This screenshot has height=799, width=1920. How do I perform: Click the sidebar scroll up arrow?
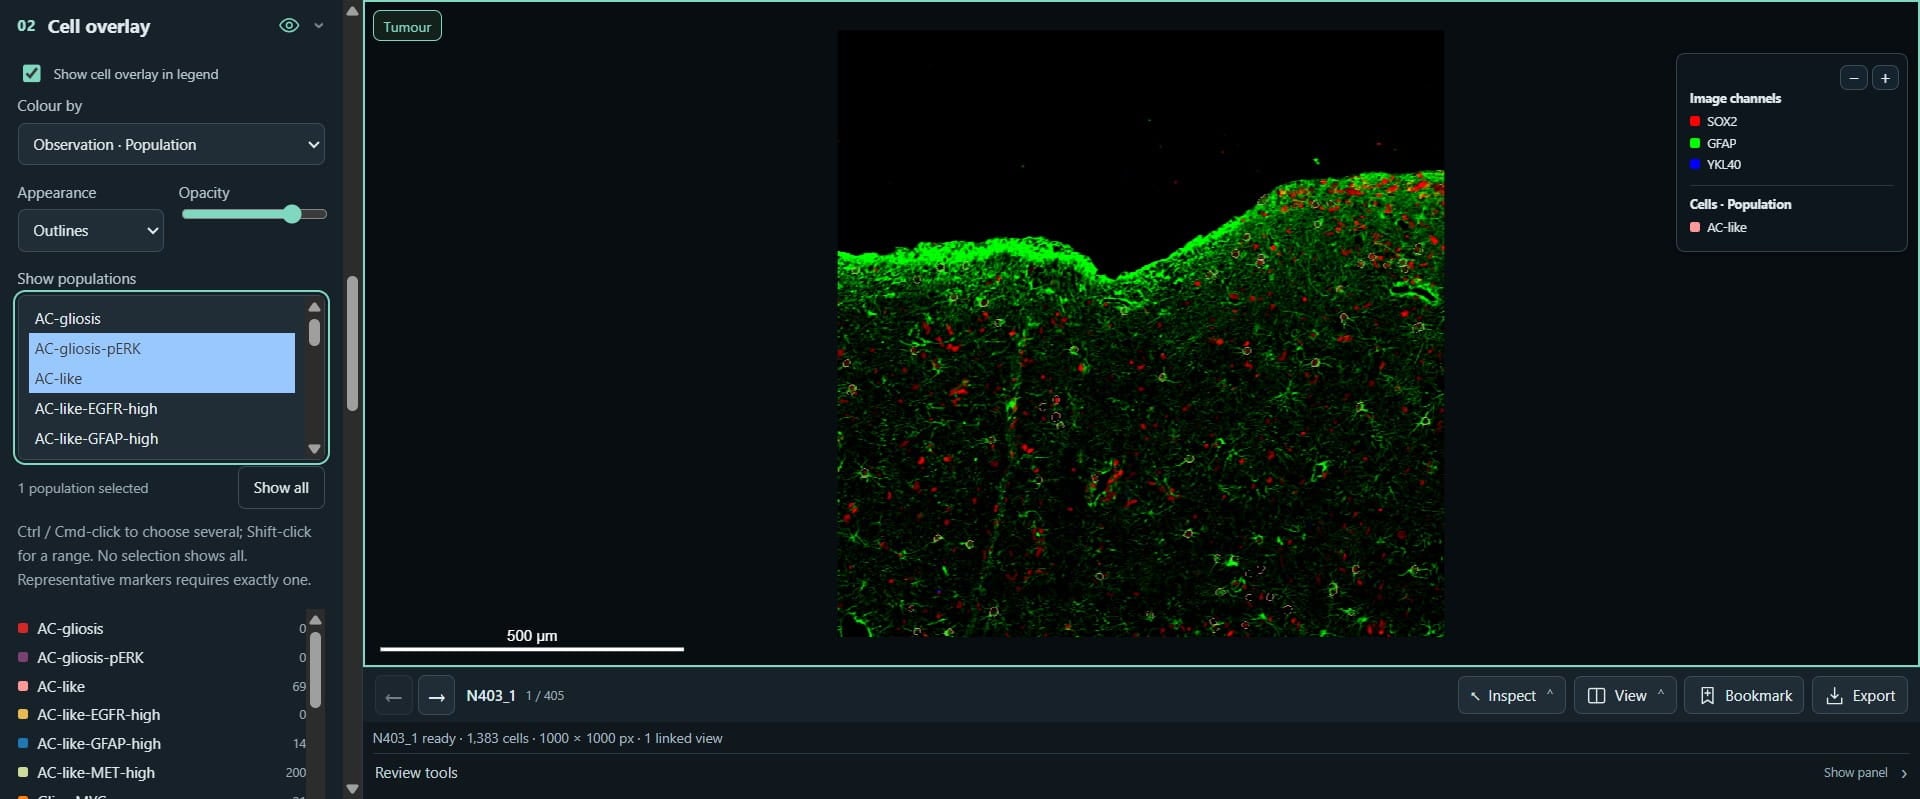[352, 11]
